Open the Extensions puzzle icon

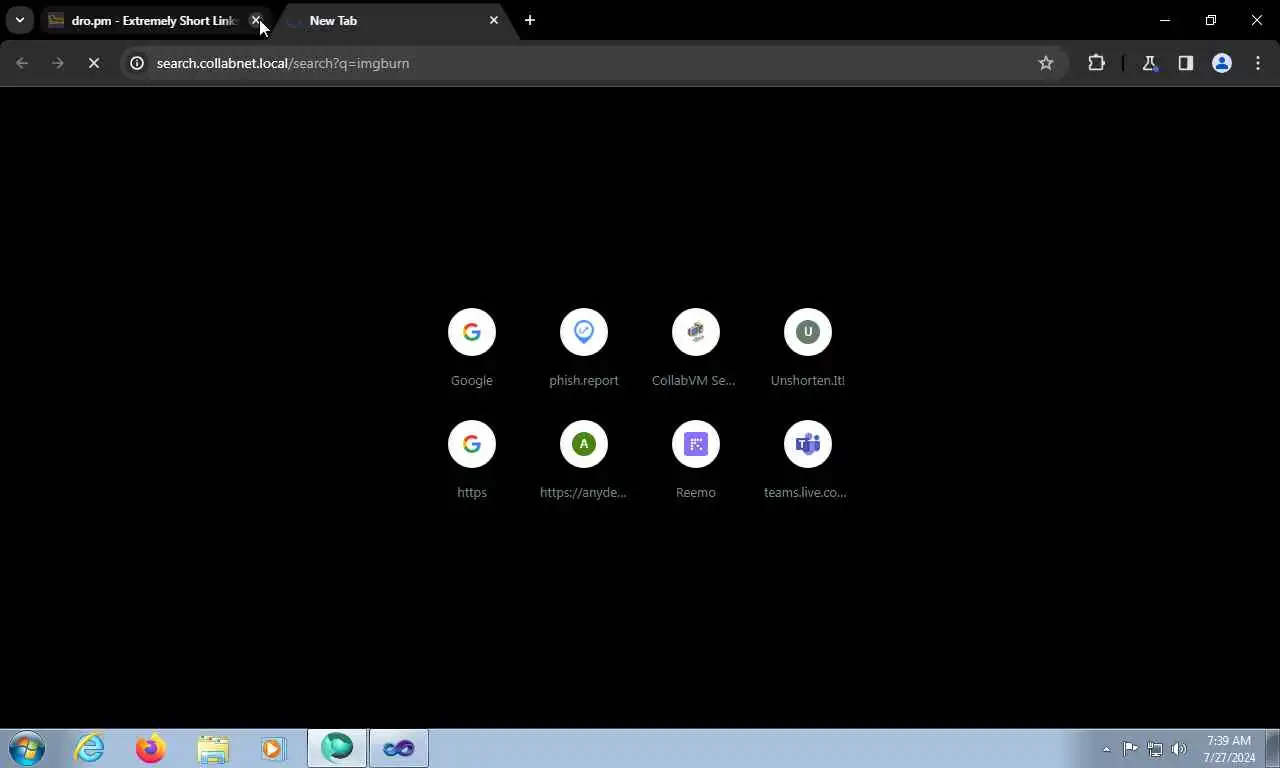[1097, 63]
